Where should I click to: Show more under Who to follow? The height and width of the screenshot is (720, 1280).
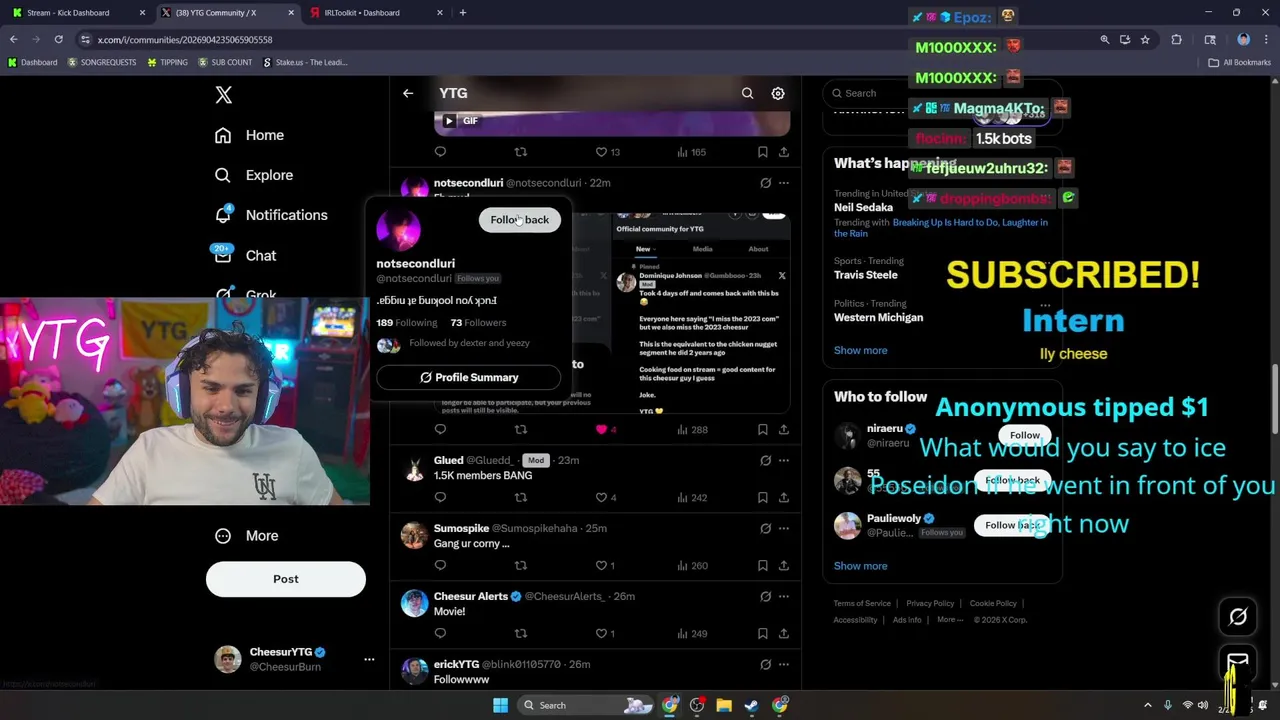(x=860, y=566)
